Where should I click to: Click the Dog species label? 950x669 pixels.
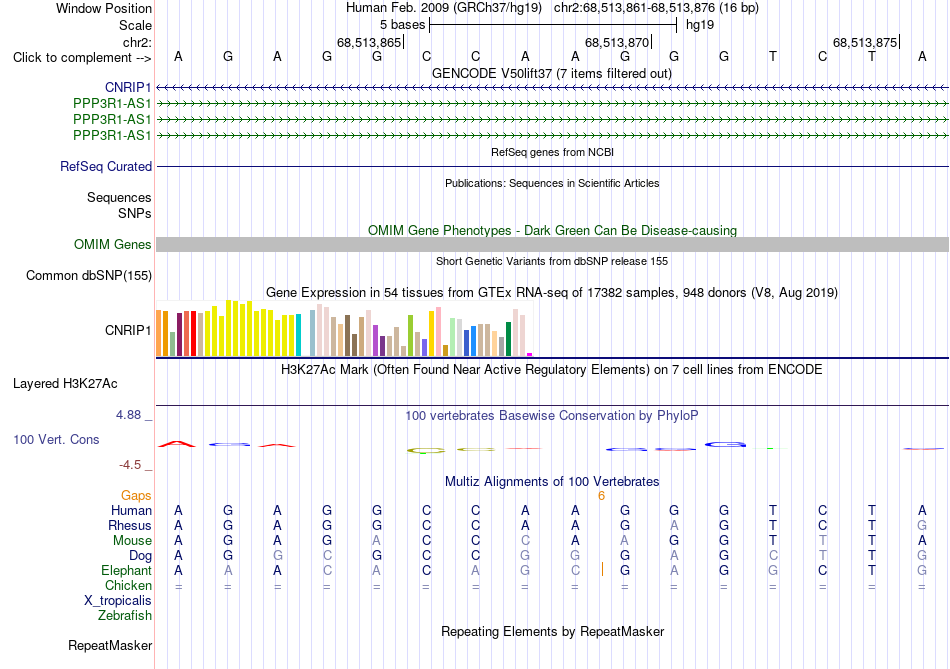point(140,556)
